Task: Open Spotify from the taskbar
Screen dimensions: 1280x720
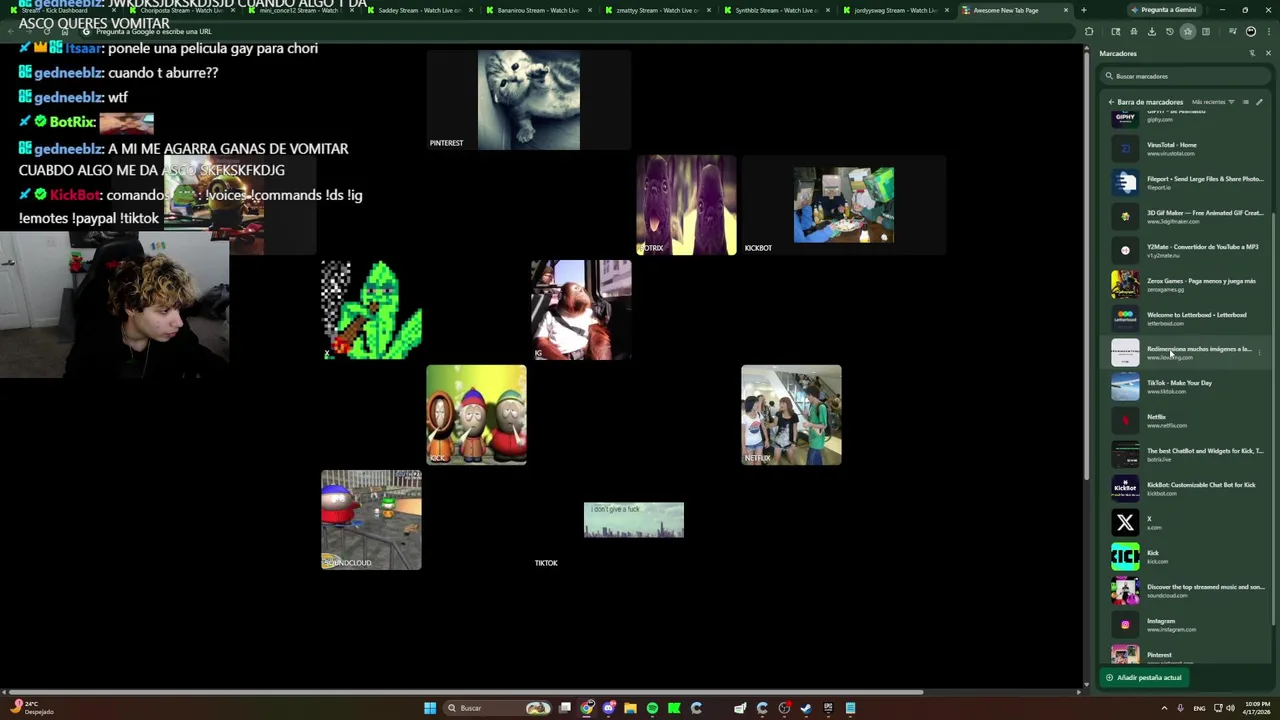Action: [652, 708]
